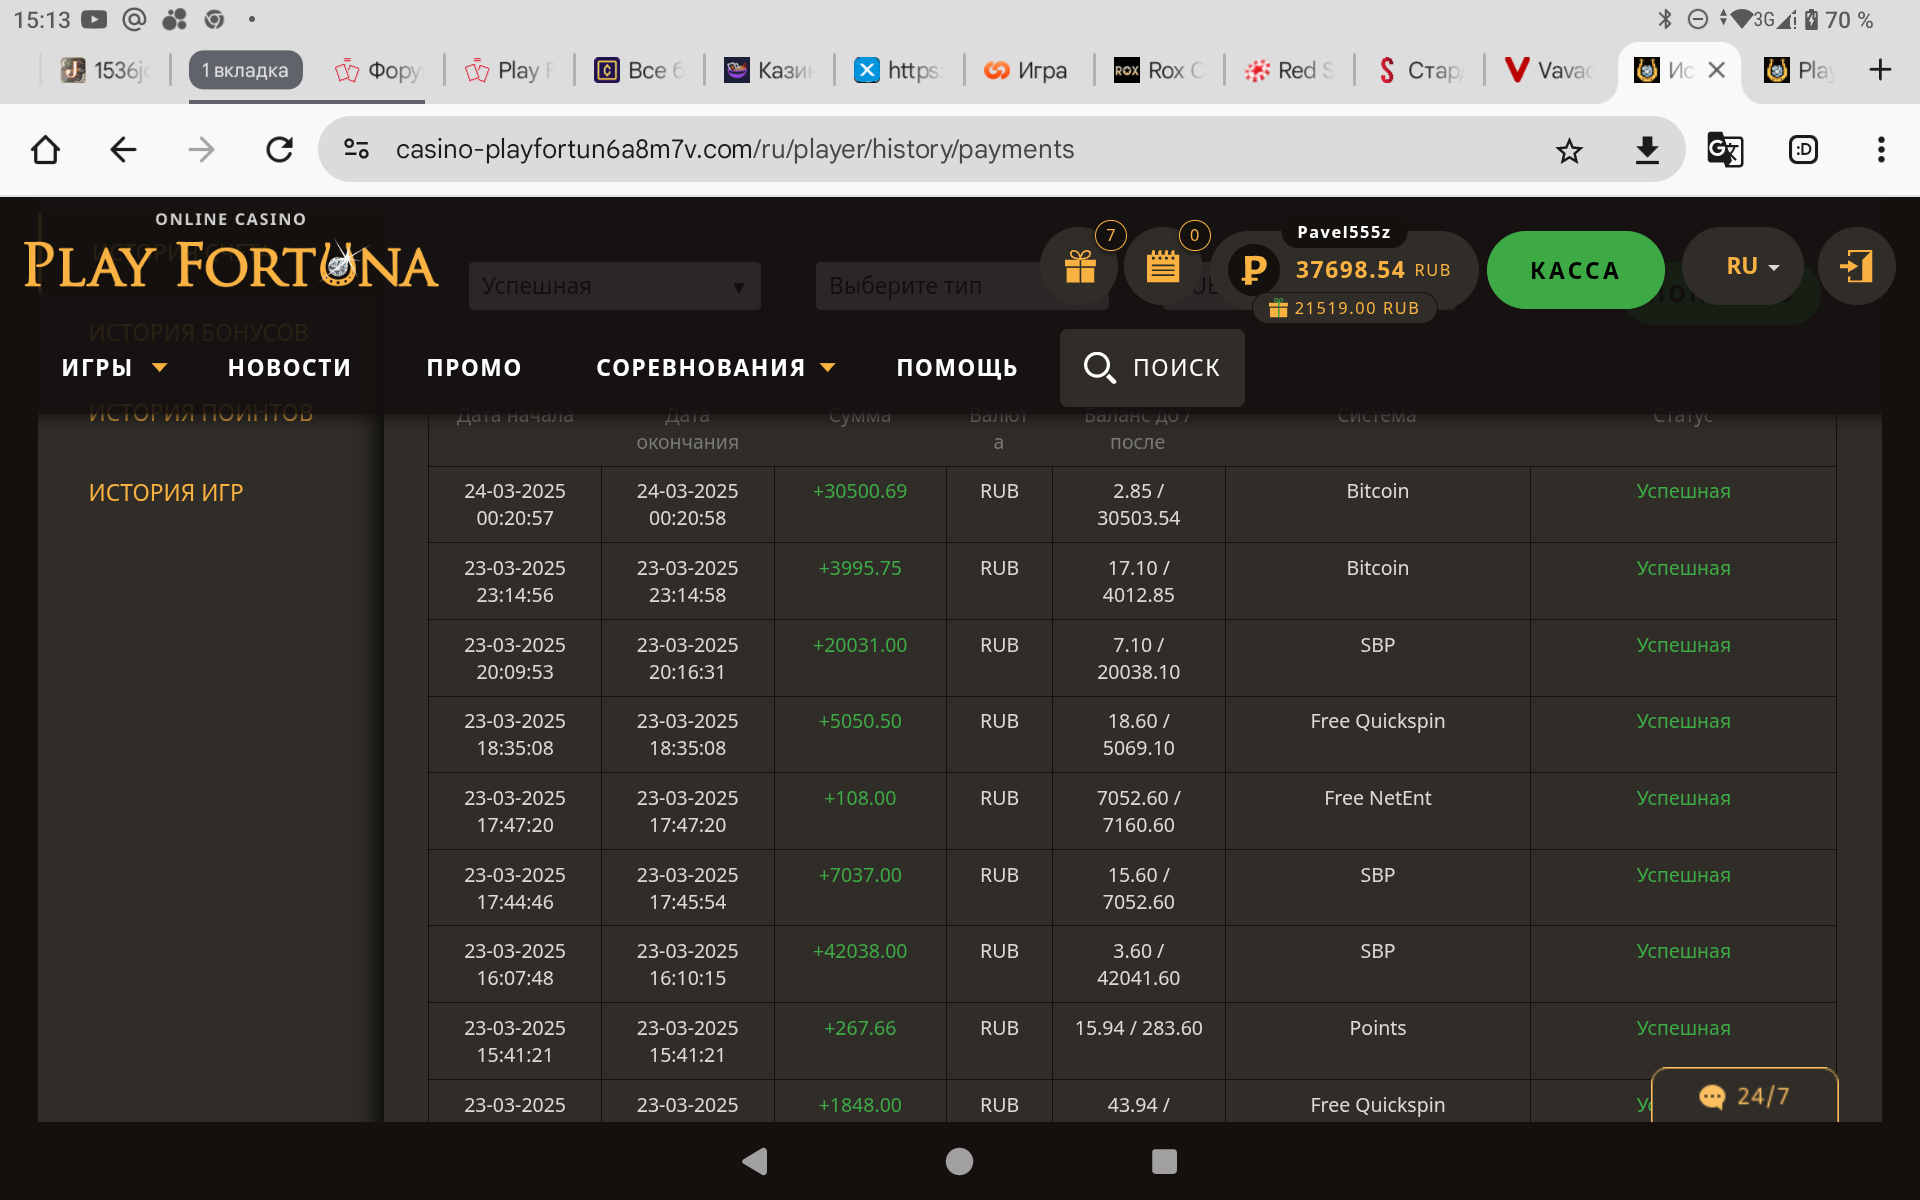The image size is (1920, 1200).
Task: Expand the RU language dropdown
Action: point(1752,266)
